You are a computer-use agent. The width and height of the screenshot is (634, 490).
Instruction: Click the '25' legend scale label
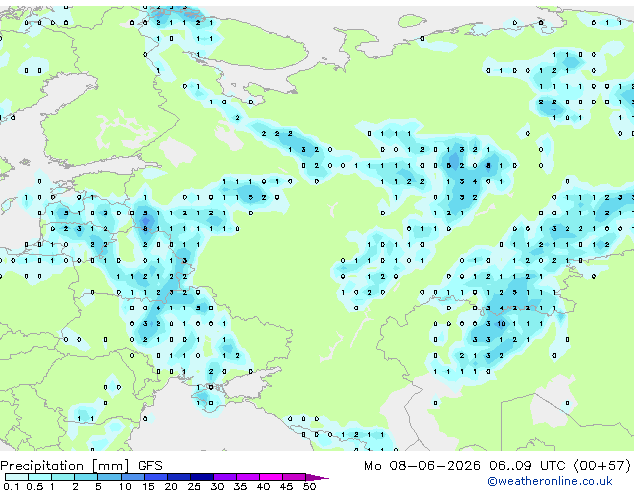click(194, 486)
